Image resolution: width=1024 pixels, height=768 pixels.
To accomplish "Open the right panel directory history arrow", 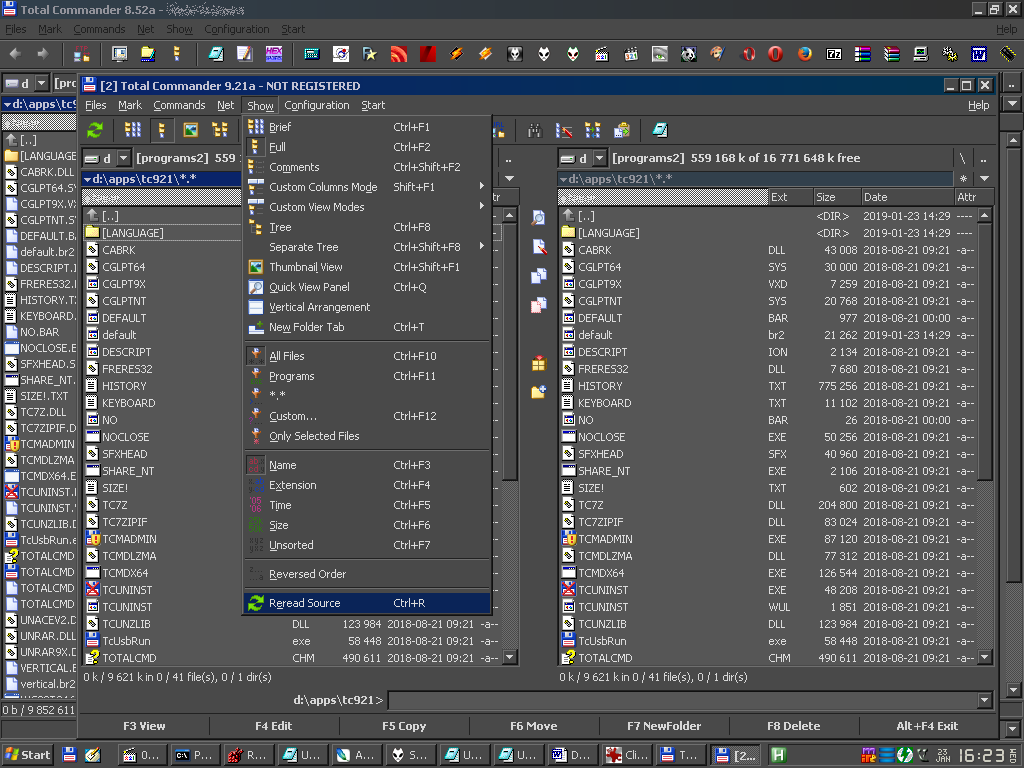I will pos(984,178).
